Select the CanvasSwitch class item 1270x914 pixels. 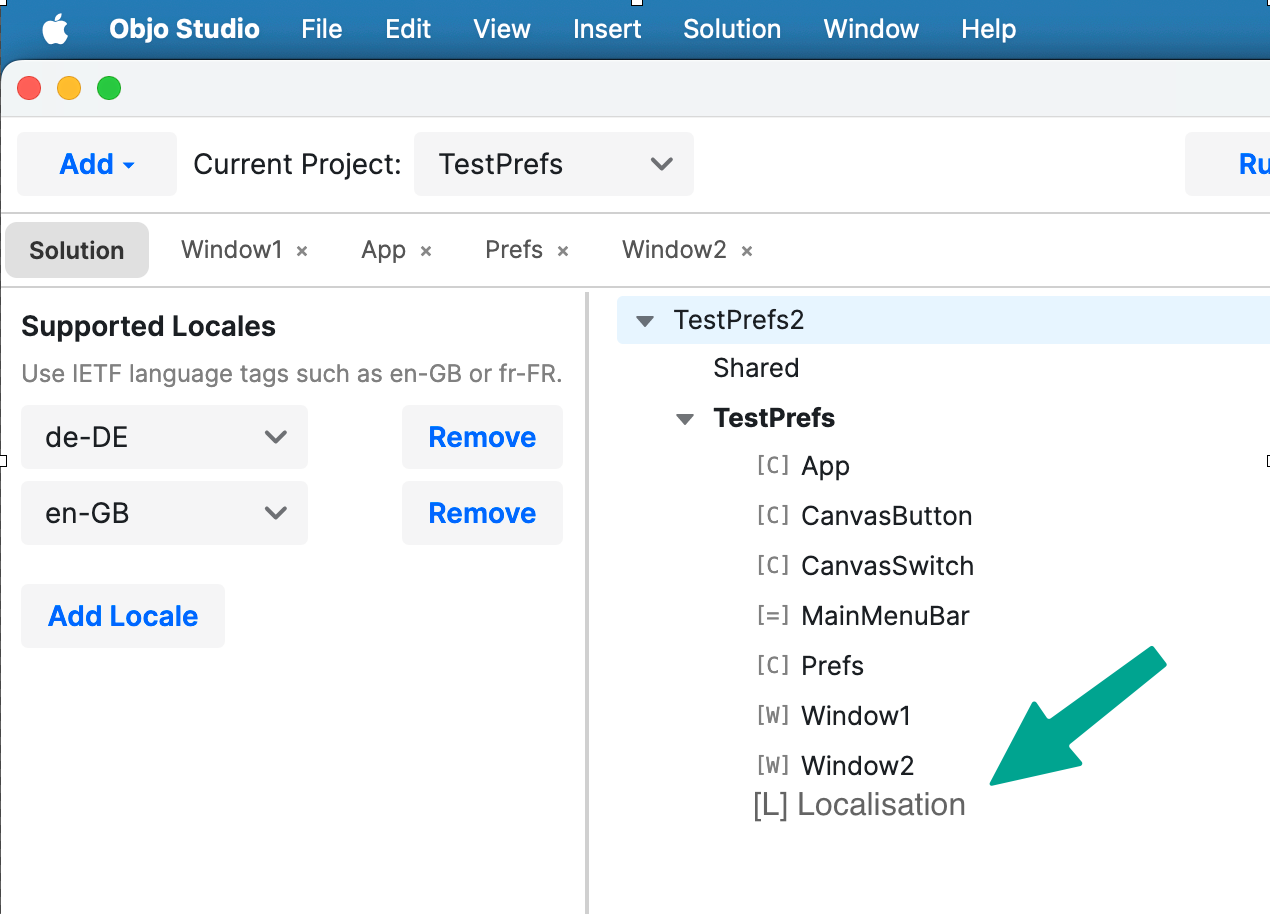coord(888,566)
